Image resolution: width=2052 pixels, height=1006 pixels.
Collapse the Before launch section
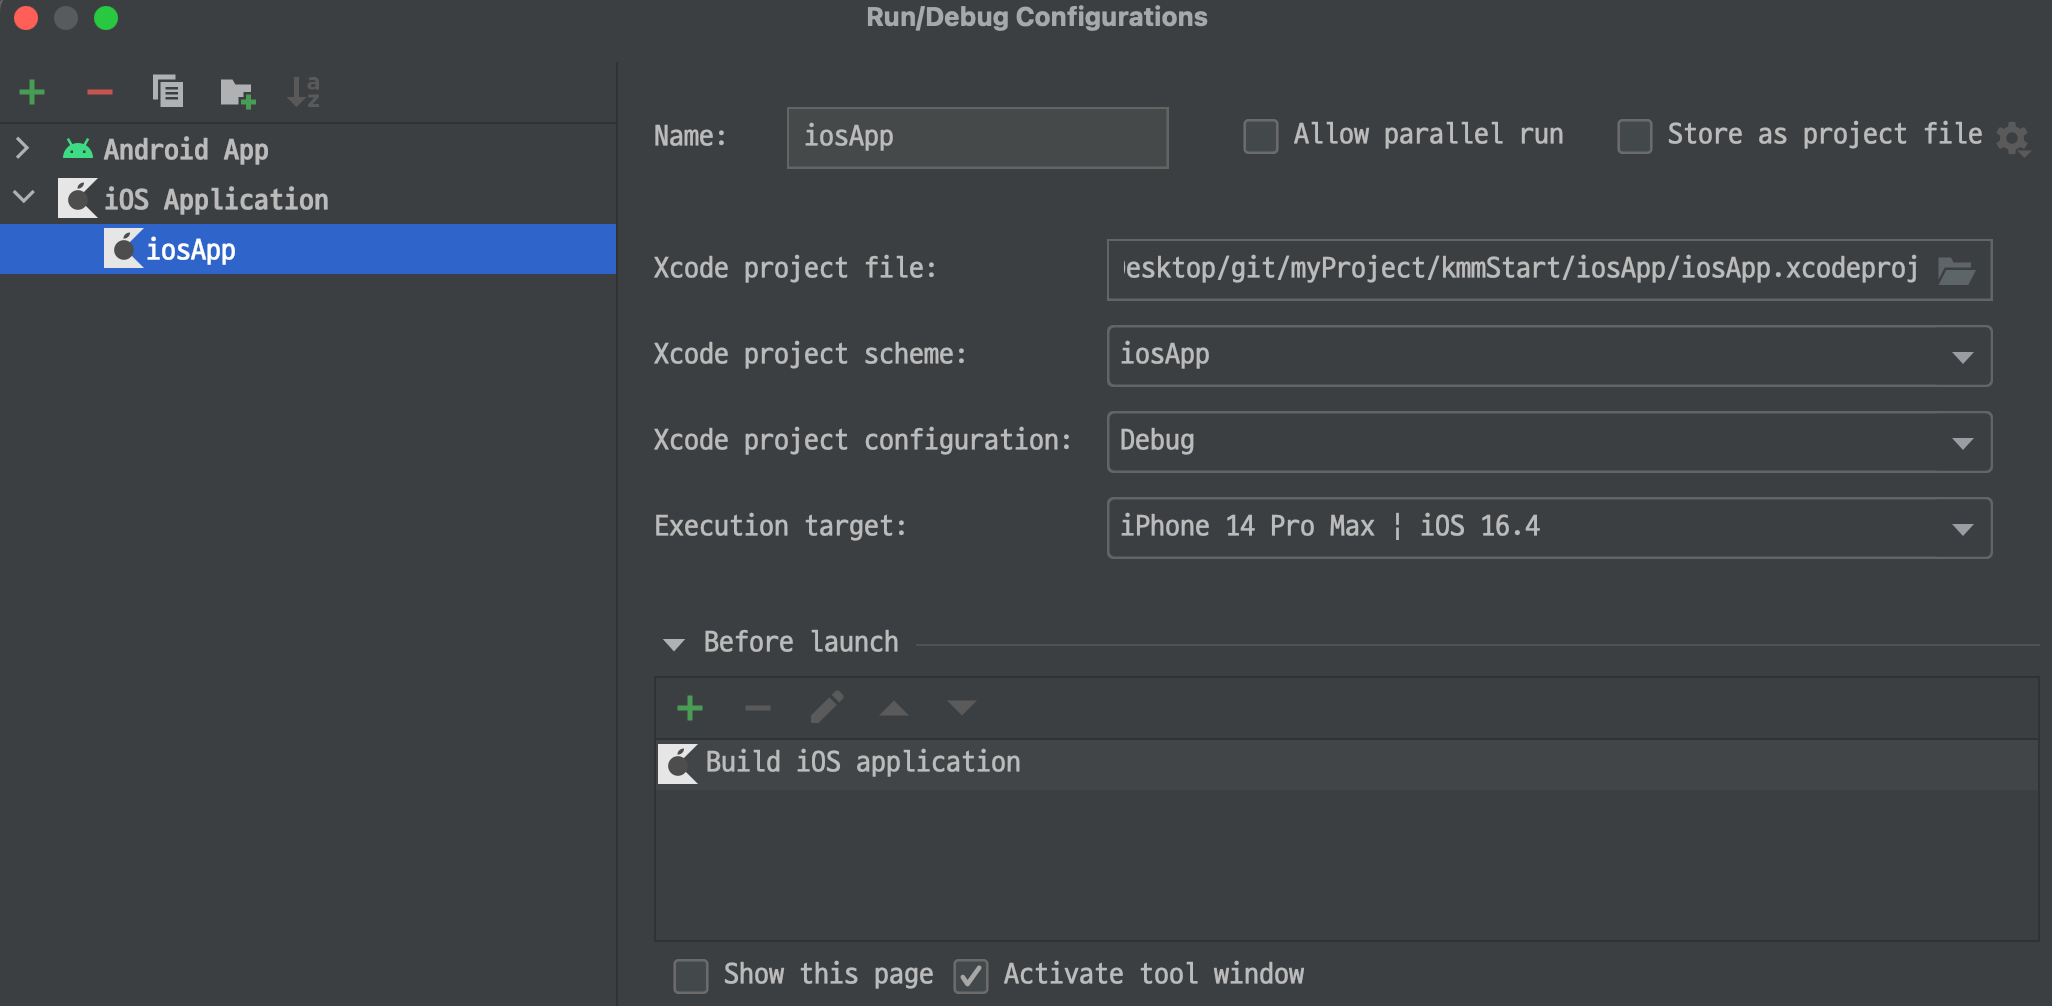pyautogui.click(x=674, y=644)
